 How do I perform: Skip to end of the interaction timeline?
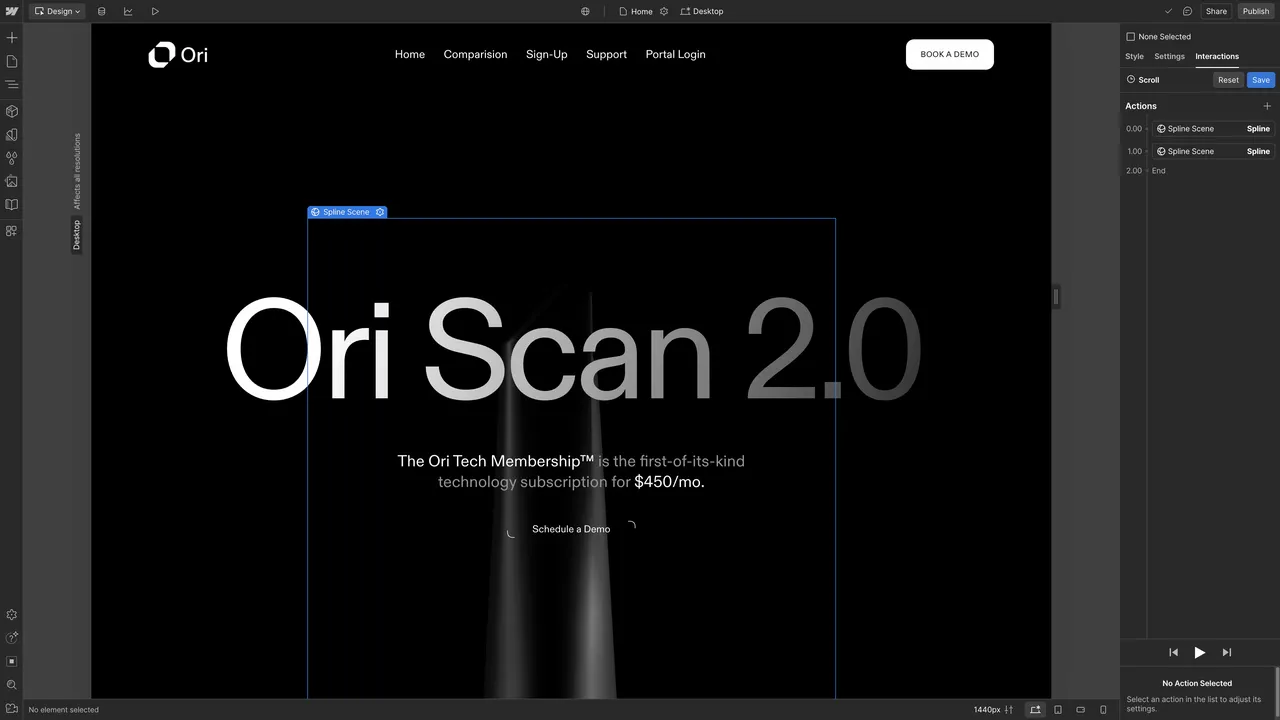1227,652
